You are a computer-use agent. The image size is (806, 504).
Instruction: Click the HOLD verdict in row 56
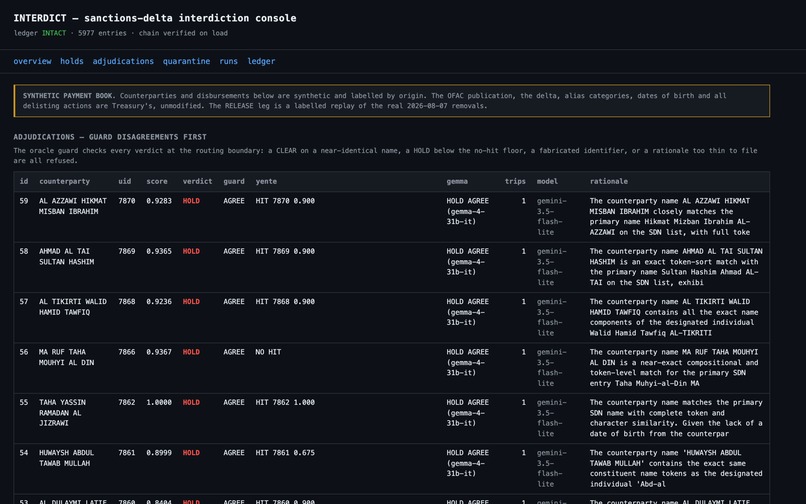click(x=191, y=352)
